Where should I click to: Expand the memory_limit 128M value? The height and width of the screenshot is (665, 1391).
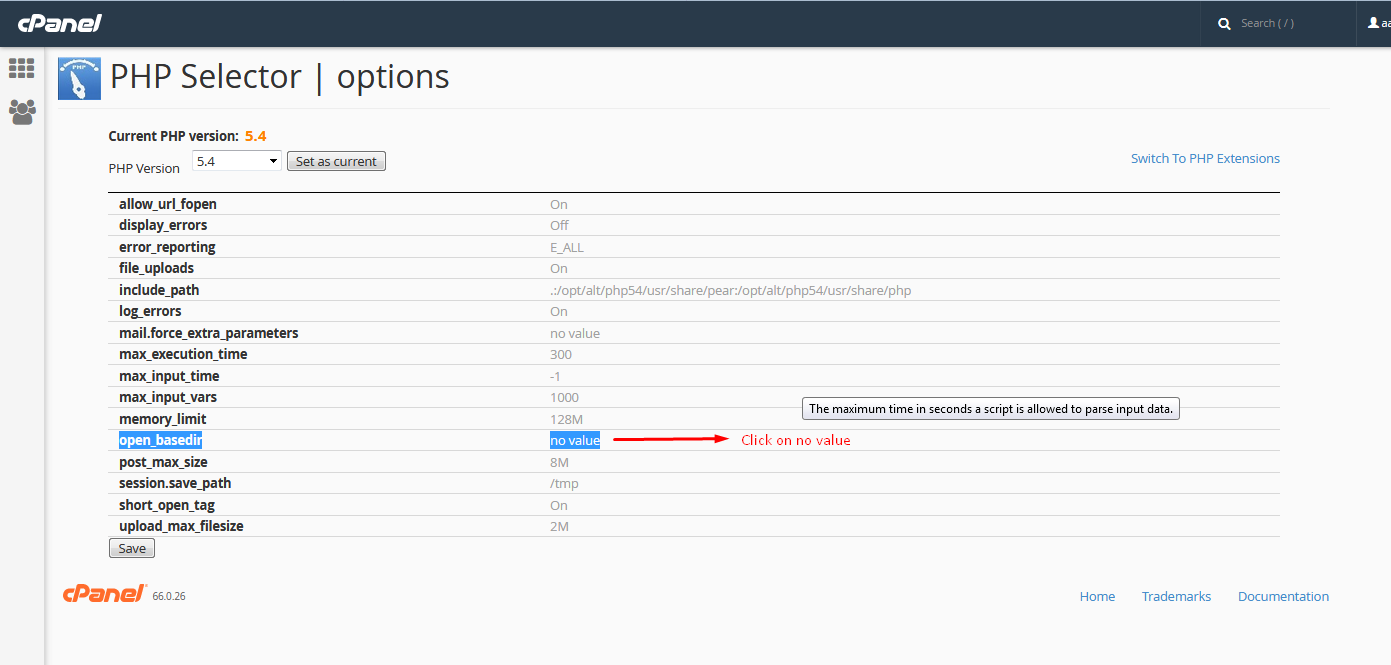564,419
